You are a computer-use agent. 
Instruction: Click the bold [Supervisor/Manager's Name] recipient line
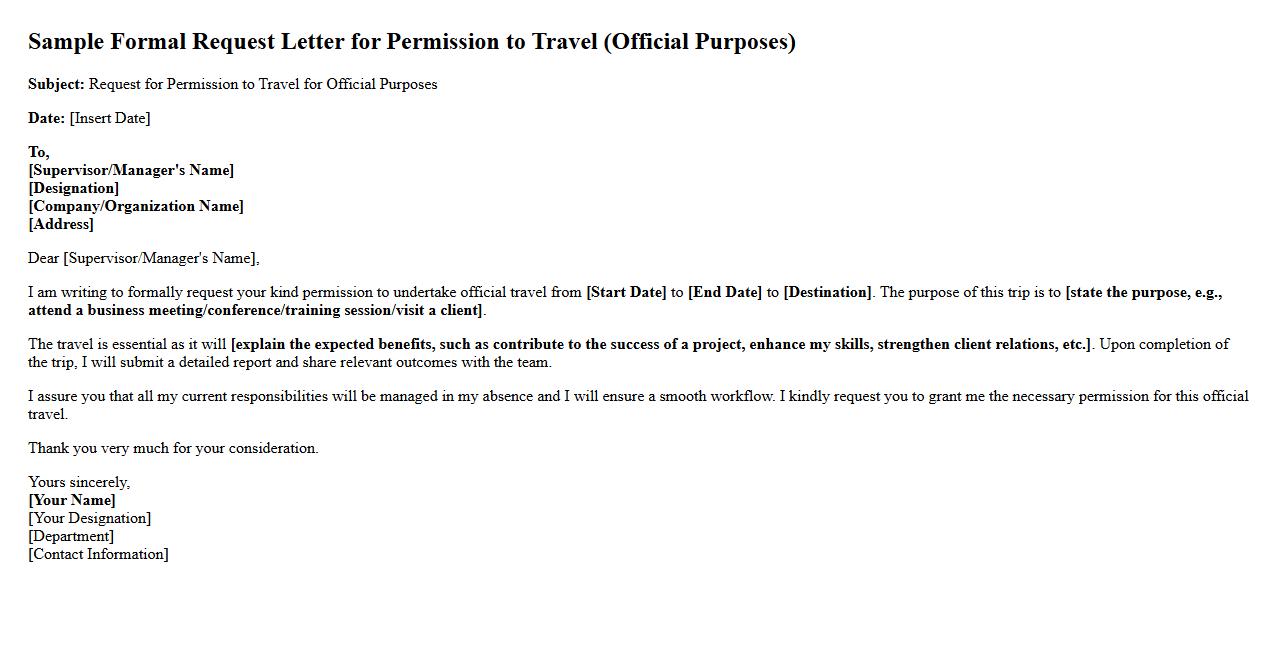click(131, 170)
